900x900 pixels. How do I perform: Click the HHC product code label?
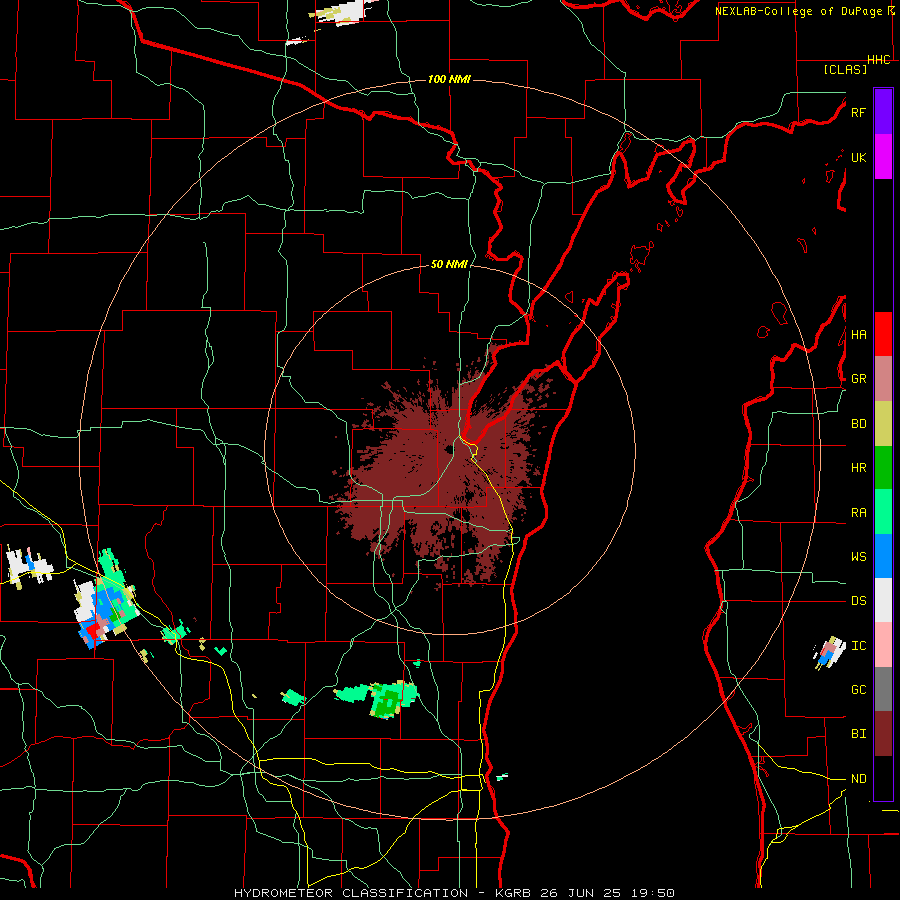pyautogui.click(x=879, y=60)
